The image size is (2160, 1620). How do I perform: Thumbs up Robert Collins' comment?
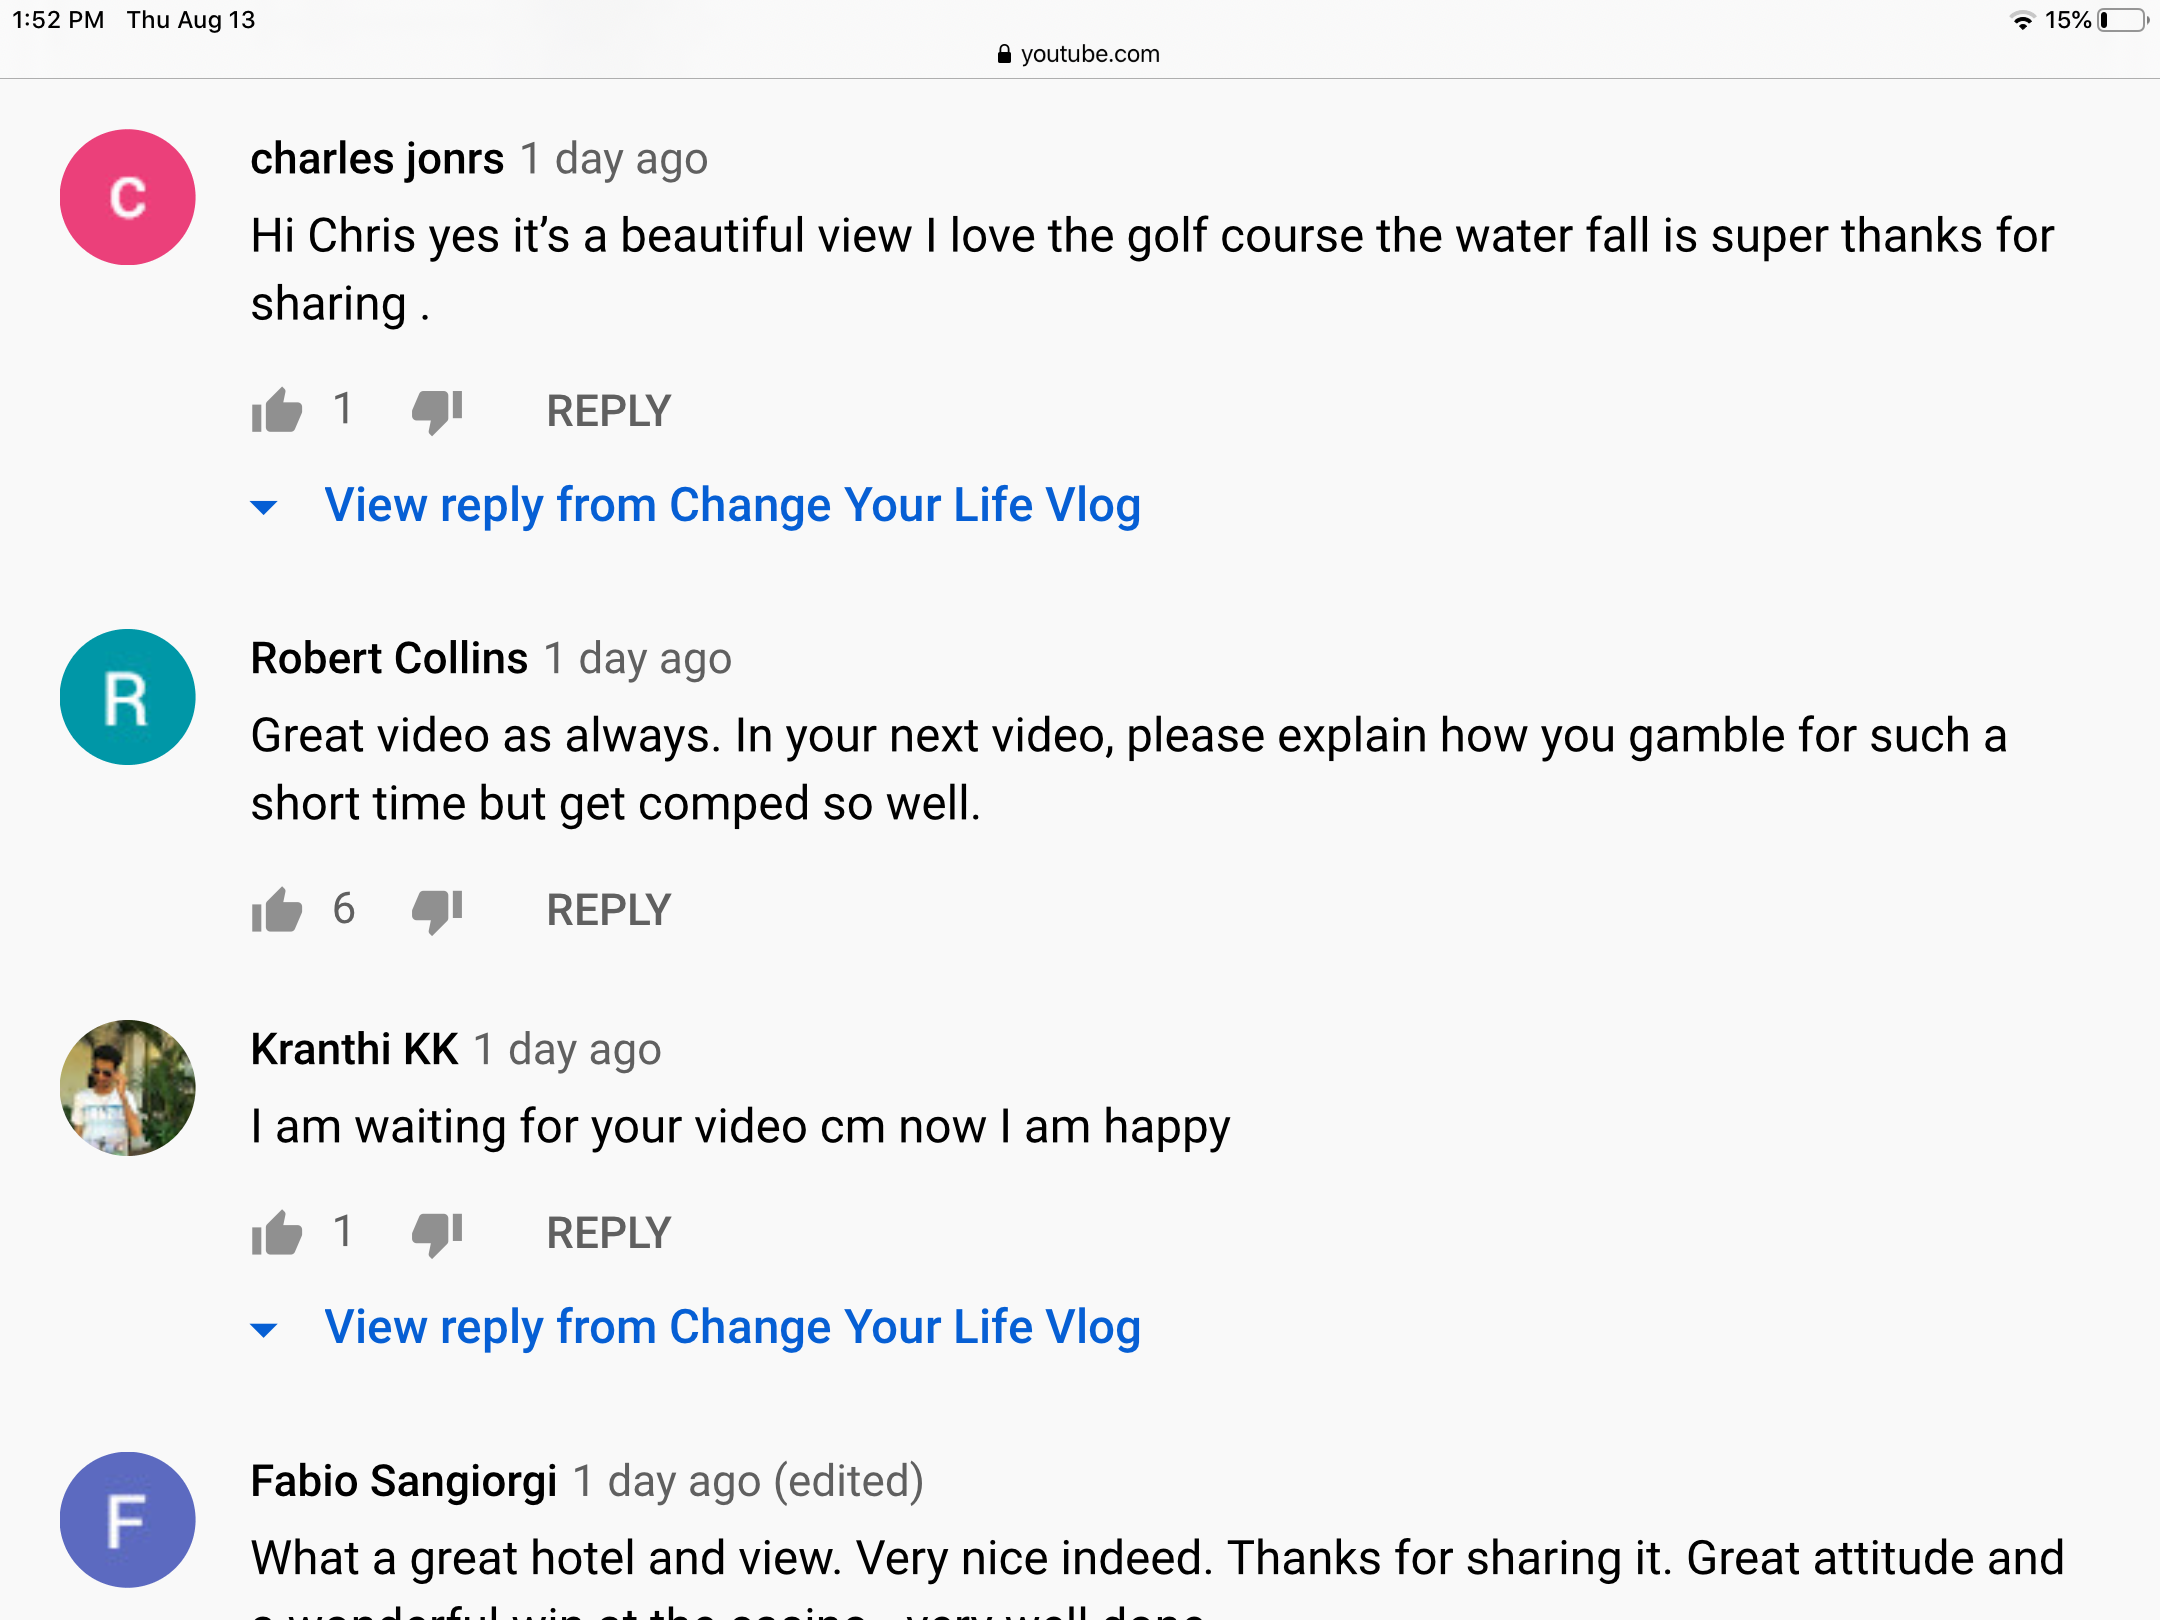(277, 909)
